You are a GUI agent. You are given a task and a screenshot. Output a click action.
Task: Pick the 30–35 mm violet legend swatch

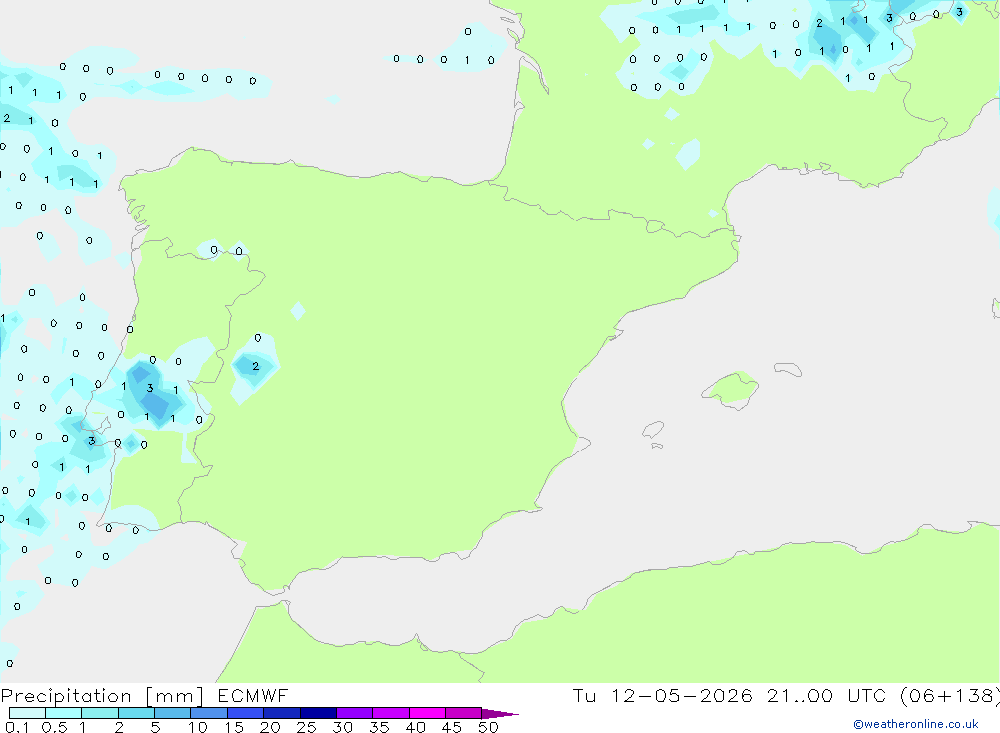pyautogui.click(x=355, y=713)
